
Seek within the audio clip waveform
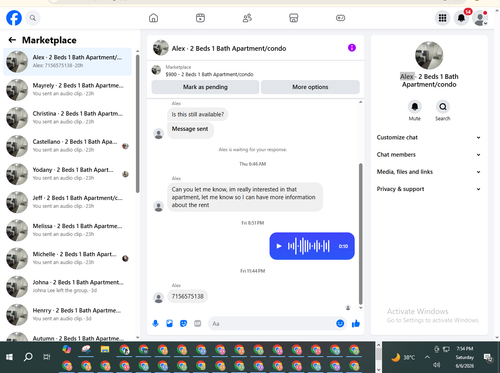(x=309, y=246)
